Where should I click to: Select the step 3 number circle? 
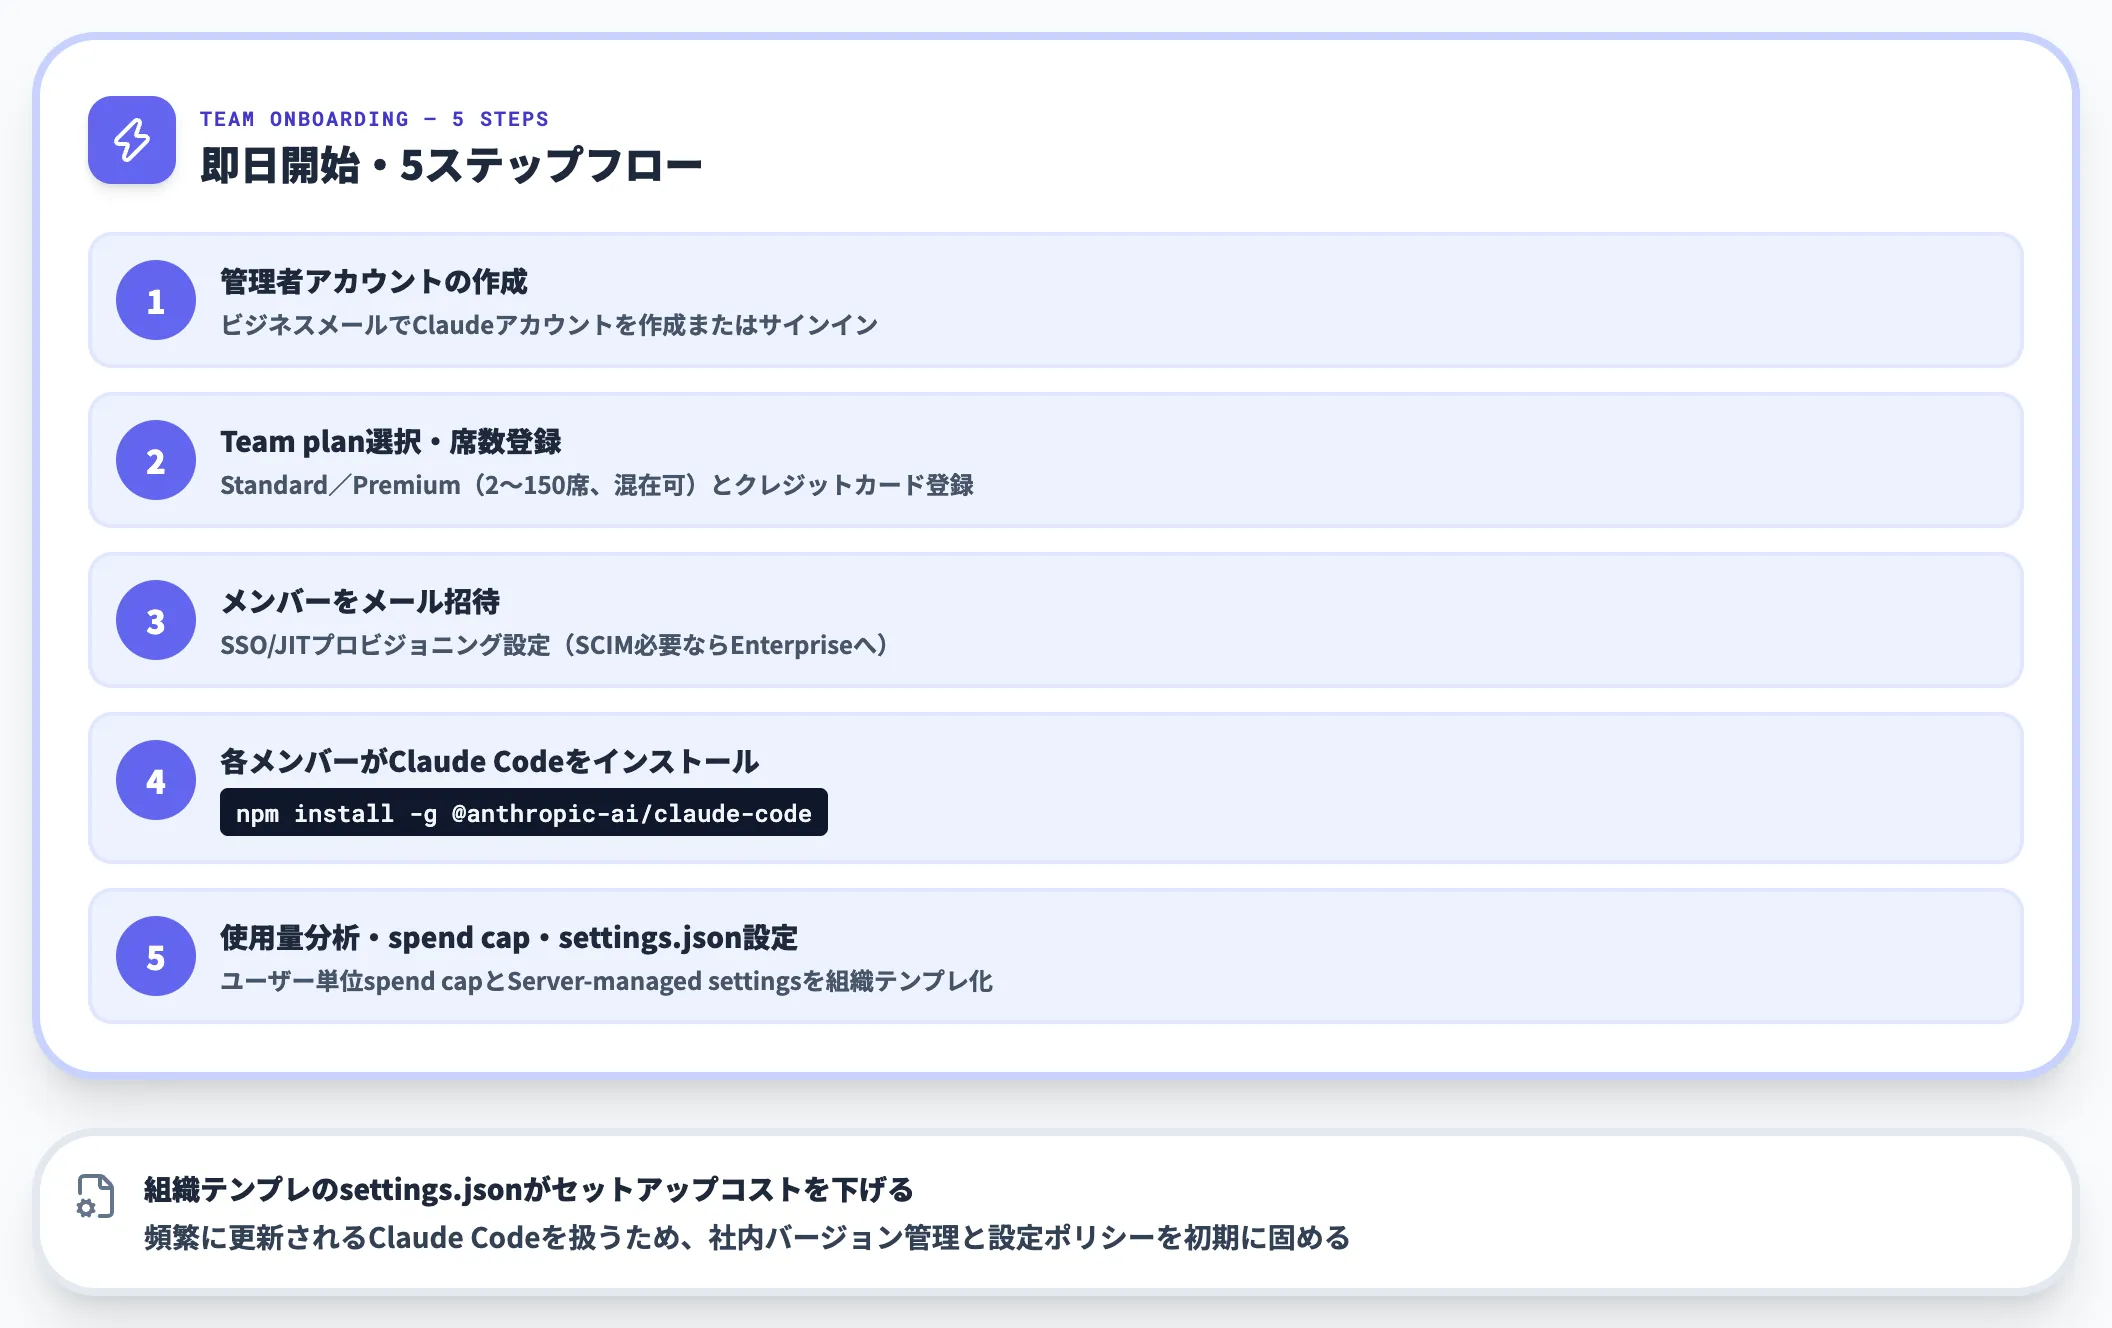[156, 620]
